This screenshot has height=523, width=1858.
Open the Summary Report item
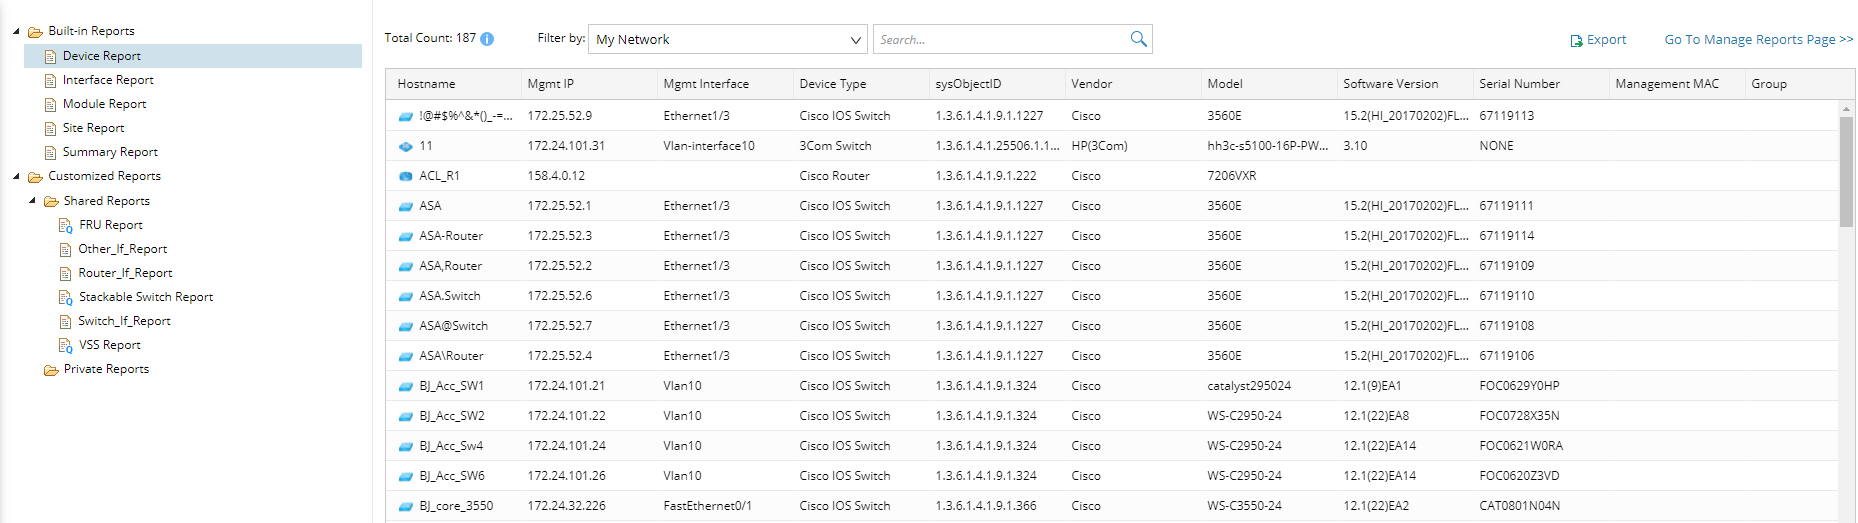click(x=110, y=152)
